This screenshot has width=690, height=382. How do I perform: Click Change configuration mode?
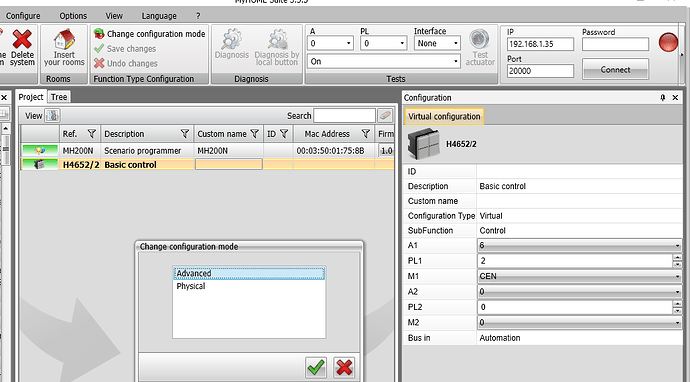pyautogui.click(x=150, y=34)
